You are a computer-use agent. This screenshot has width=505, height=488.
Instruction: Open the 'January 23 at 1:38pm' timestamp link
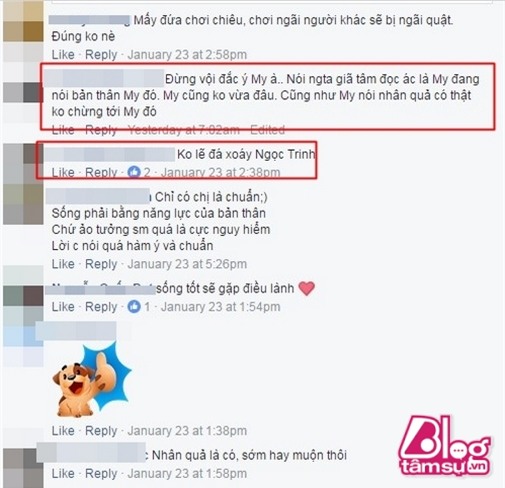point(187,431)
